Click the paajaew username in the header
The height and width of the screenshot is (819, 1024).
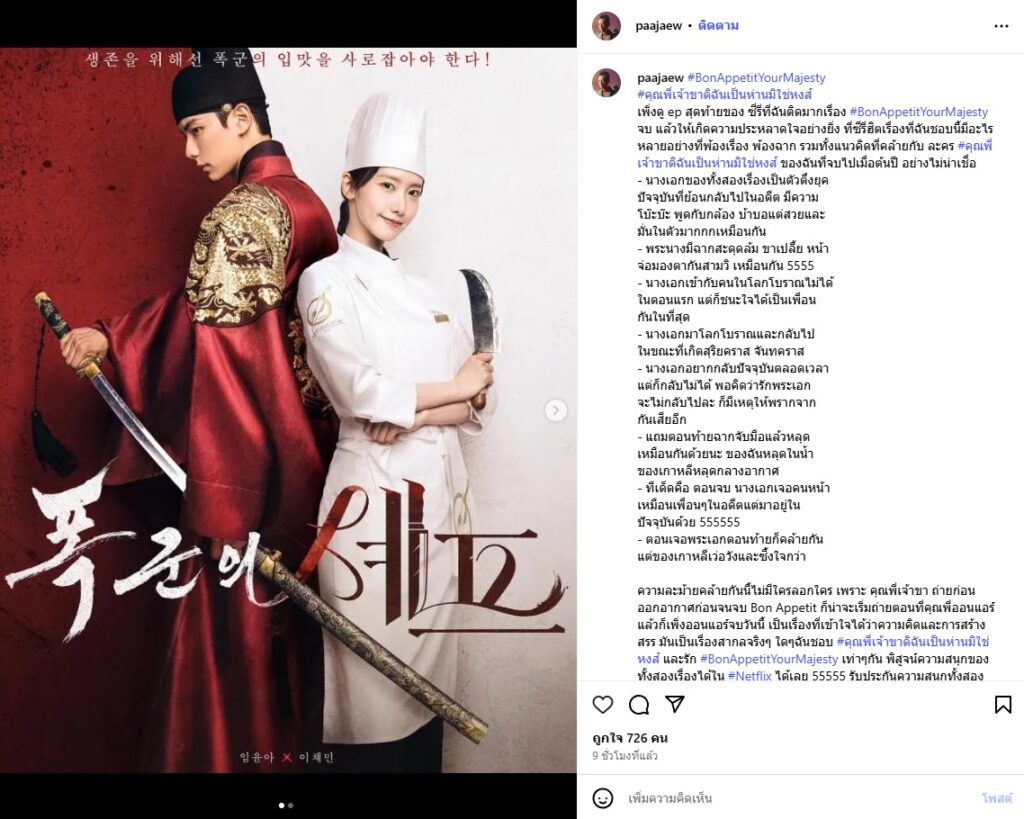point(658,26)
